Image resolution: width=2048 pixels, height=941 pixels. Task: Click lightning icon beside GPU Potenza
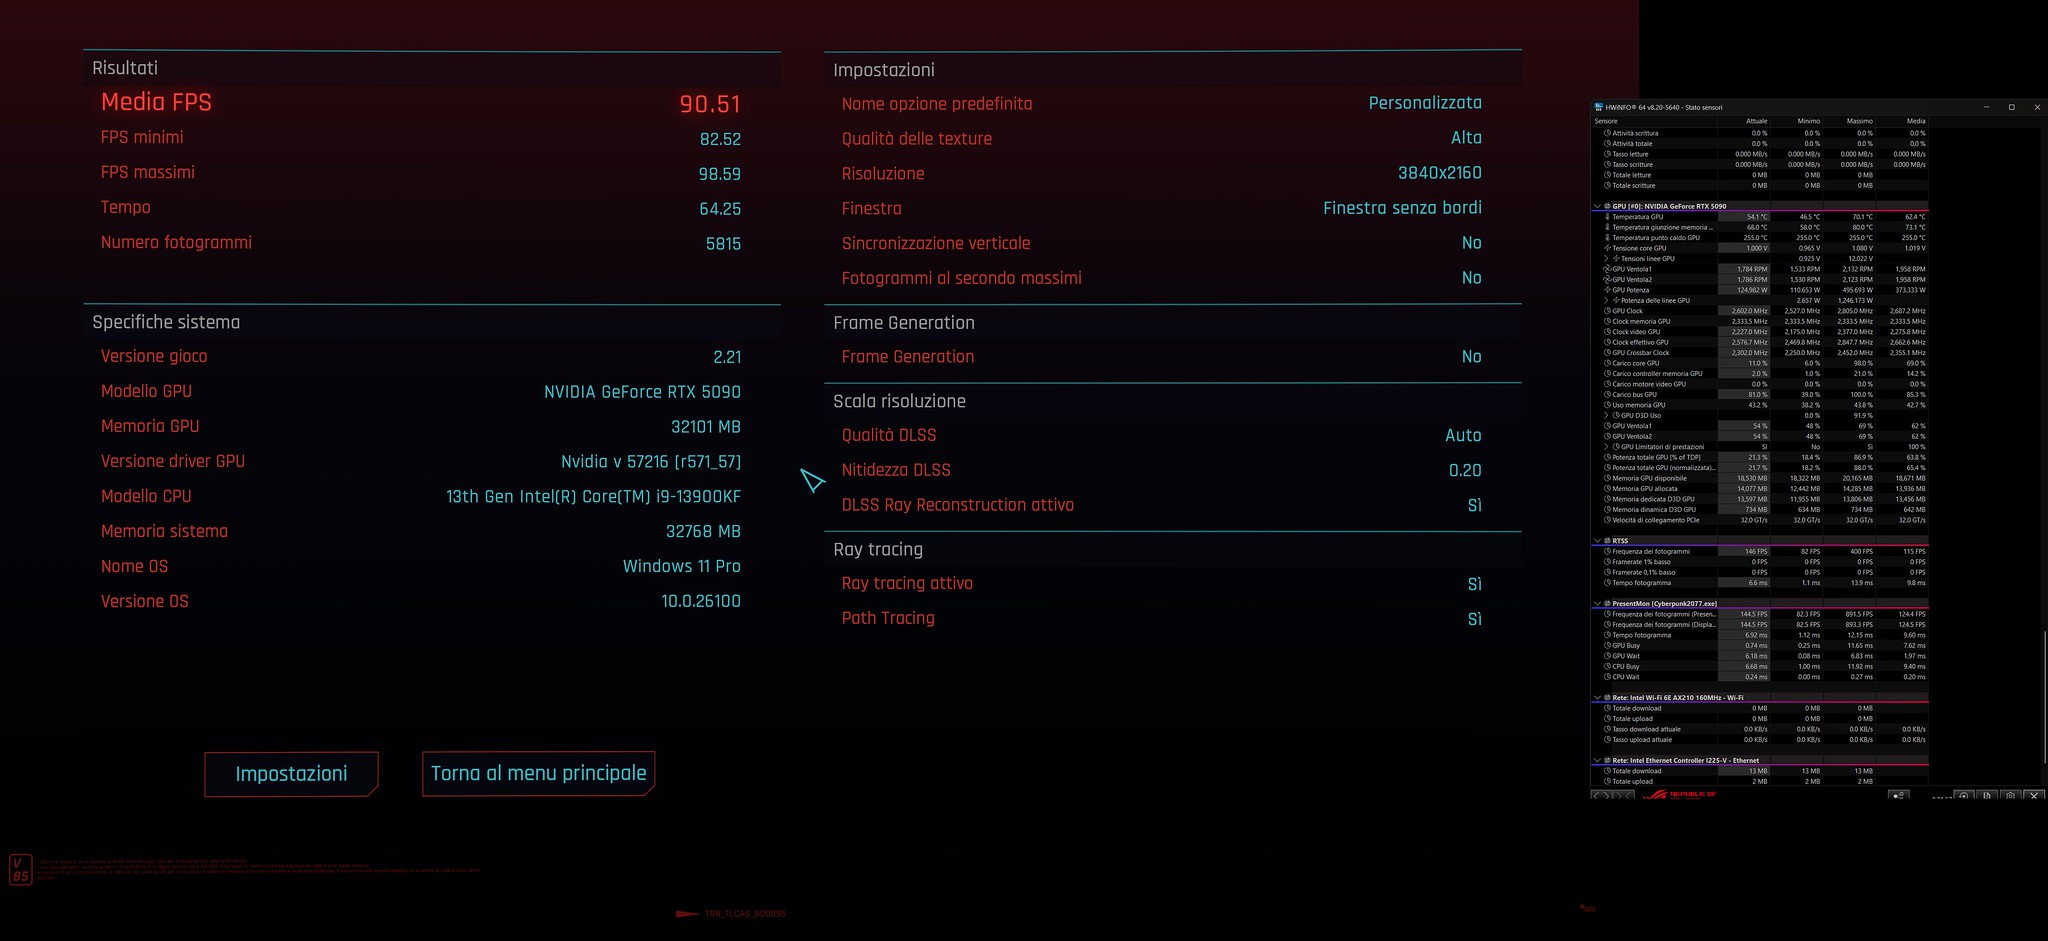(1608, 290)
